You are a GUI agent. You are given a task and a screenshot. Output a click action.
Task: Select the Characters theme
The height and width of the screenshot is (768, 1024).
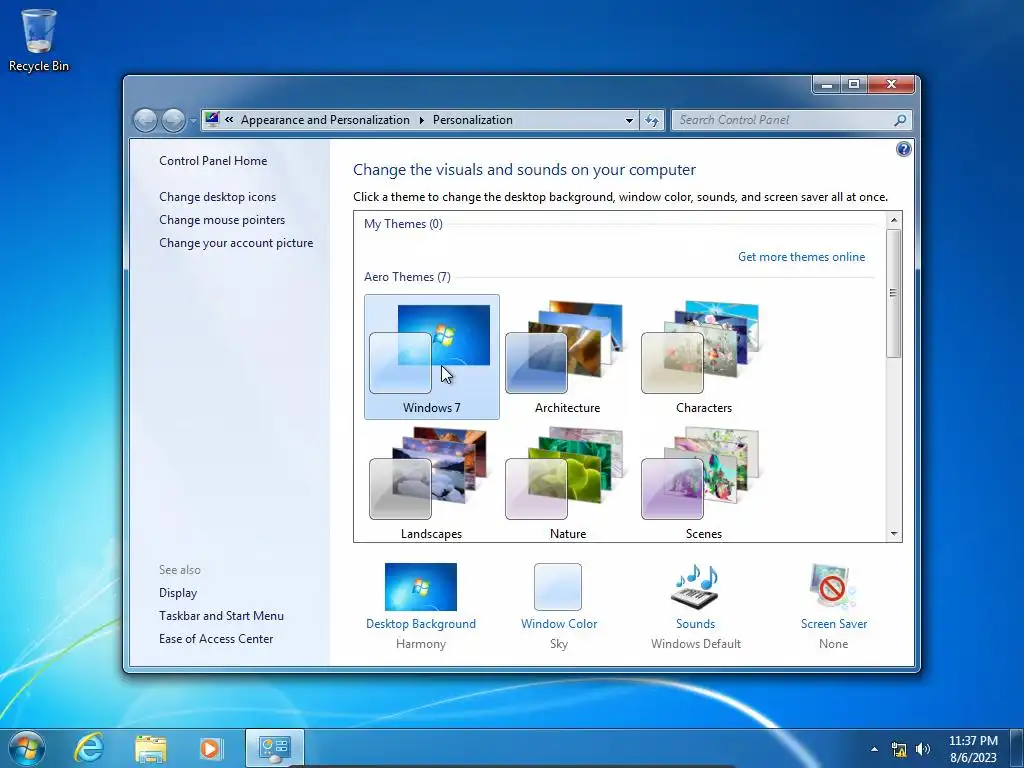click(703, 357)
